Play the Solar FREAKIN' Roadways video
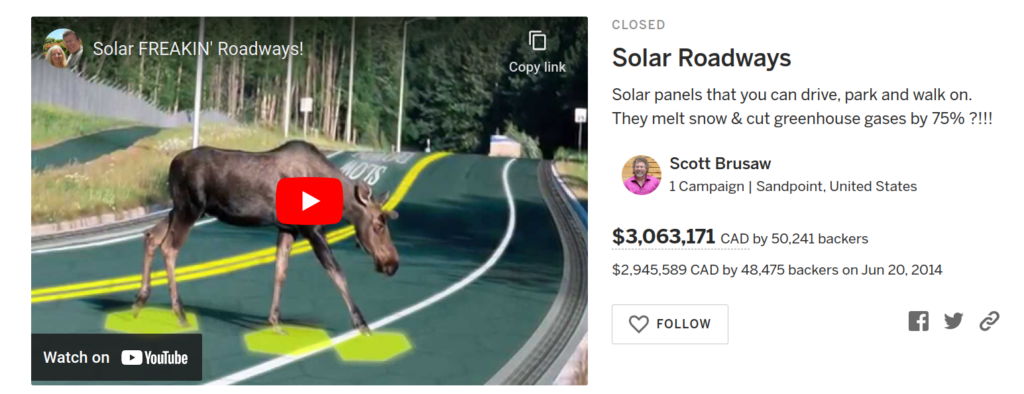The image size is (1024, 394). [x=309, y=201]
